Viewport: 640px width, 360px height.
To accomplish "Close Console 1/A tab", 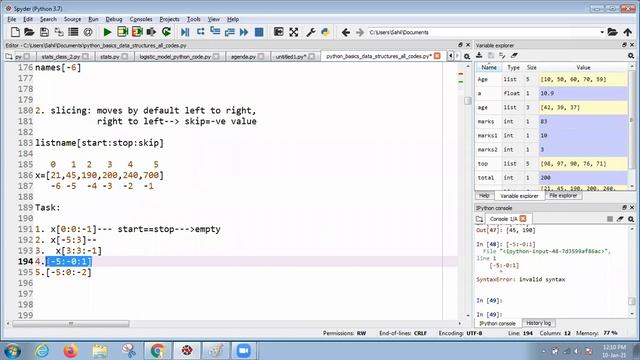I will pyautogui.click(x=523, y=219).
